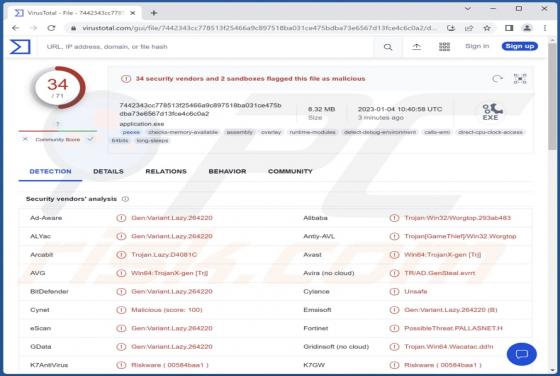
Task: Click the Sign up button
Action: [x=520, y=46]
